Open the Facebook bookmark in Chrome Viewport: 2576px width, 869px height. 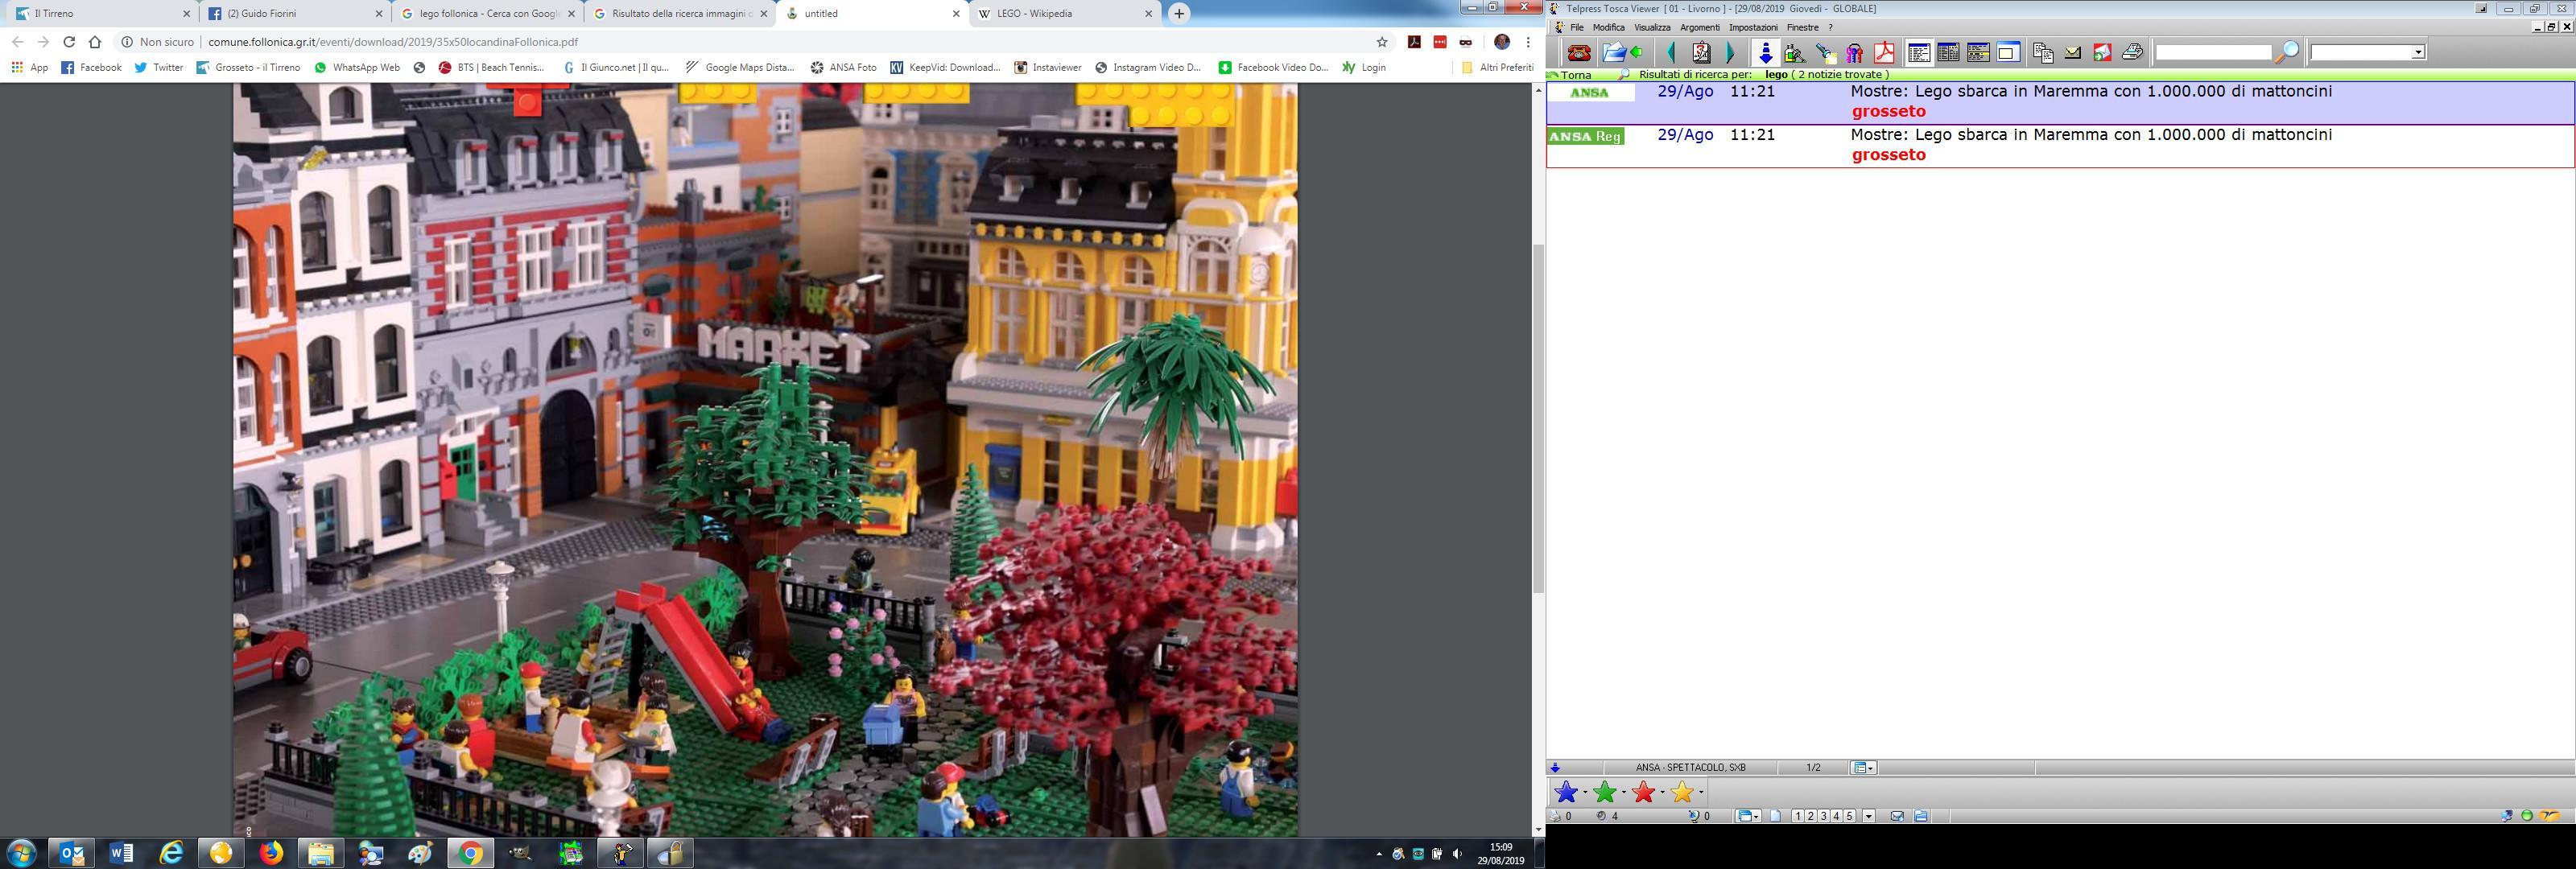coord(92,67)
